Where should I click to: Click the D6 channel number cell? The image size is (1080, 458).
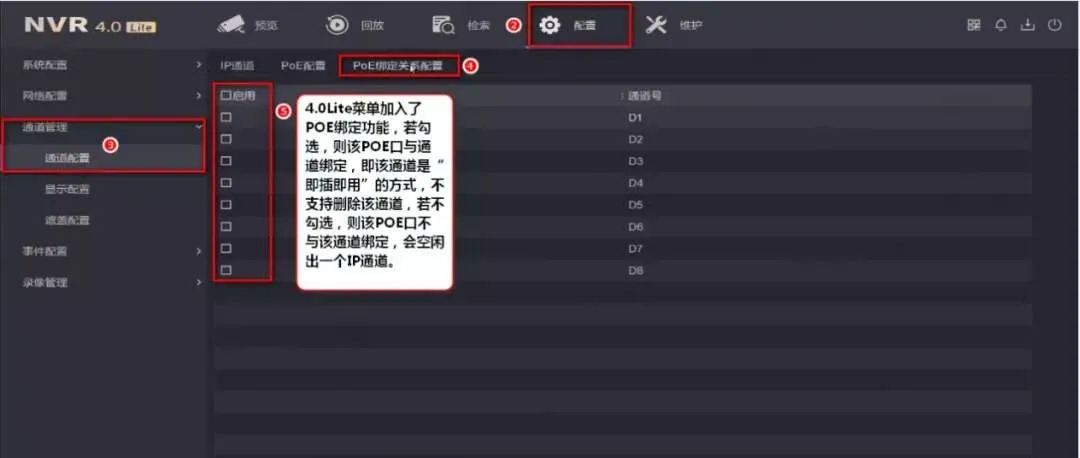click(x=635, y=227)
